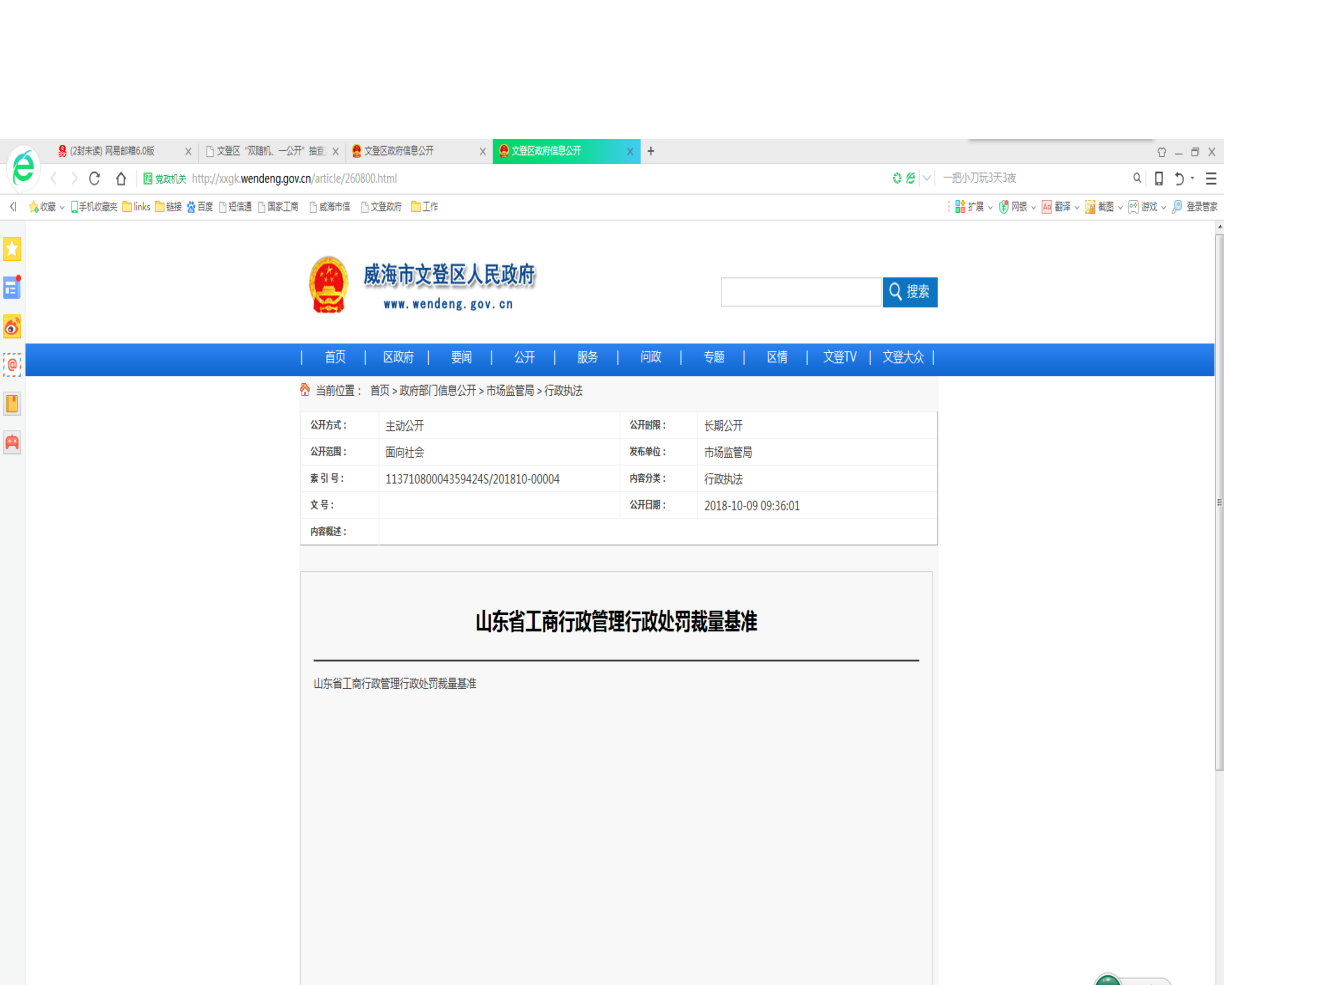Open the browser hamburger menu

click(x=1211, y=179)
